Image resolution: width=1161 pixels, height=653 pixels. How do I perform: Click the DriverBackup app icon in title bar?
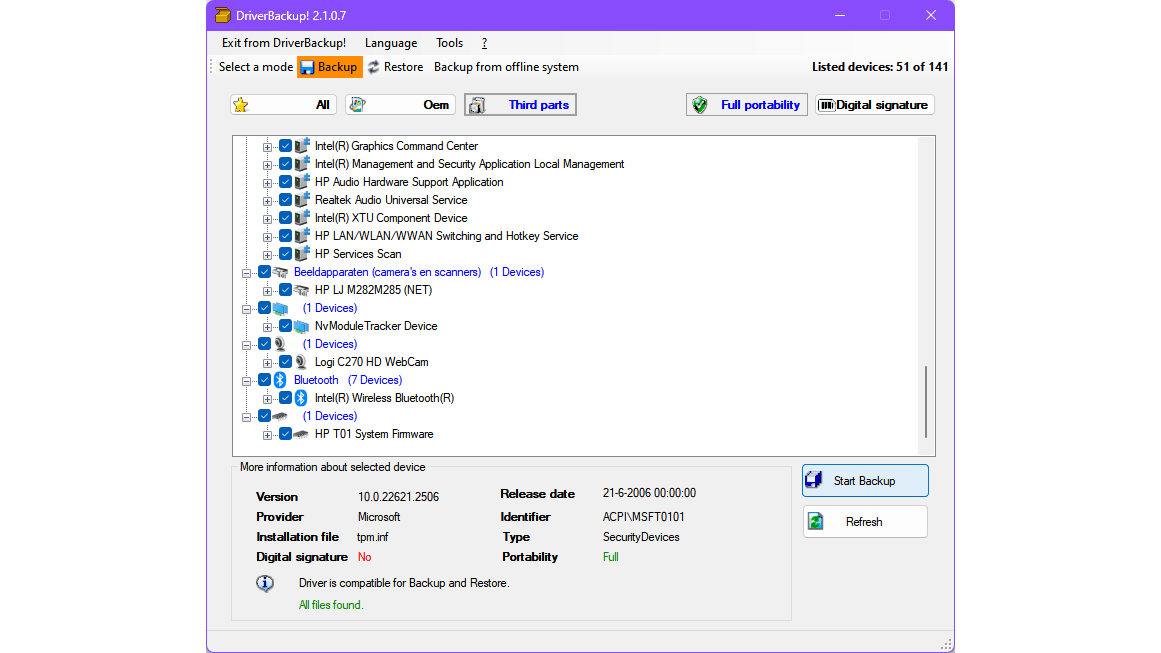[x=222, y=16]
